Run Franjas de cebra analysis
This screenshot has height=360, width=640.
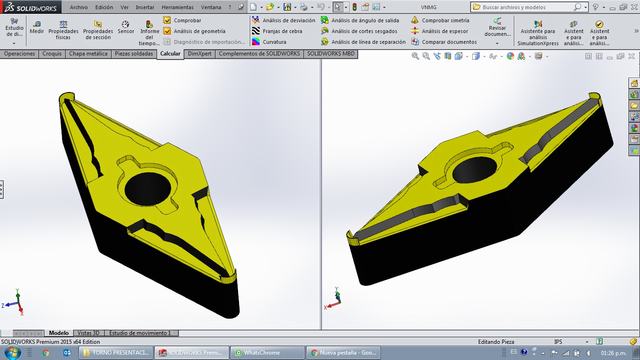tap(277, 31)
